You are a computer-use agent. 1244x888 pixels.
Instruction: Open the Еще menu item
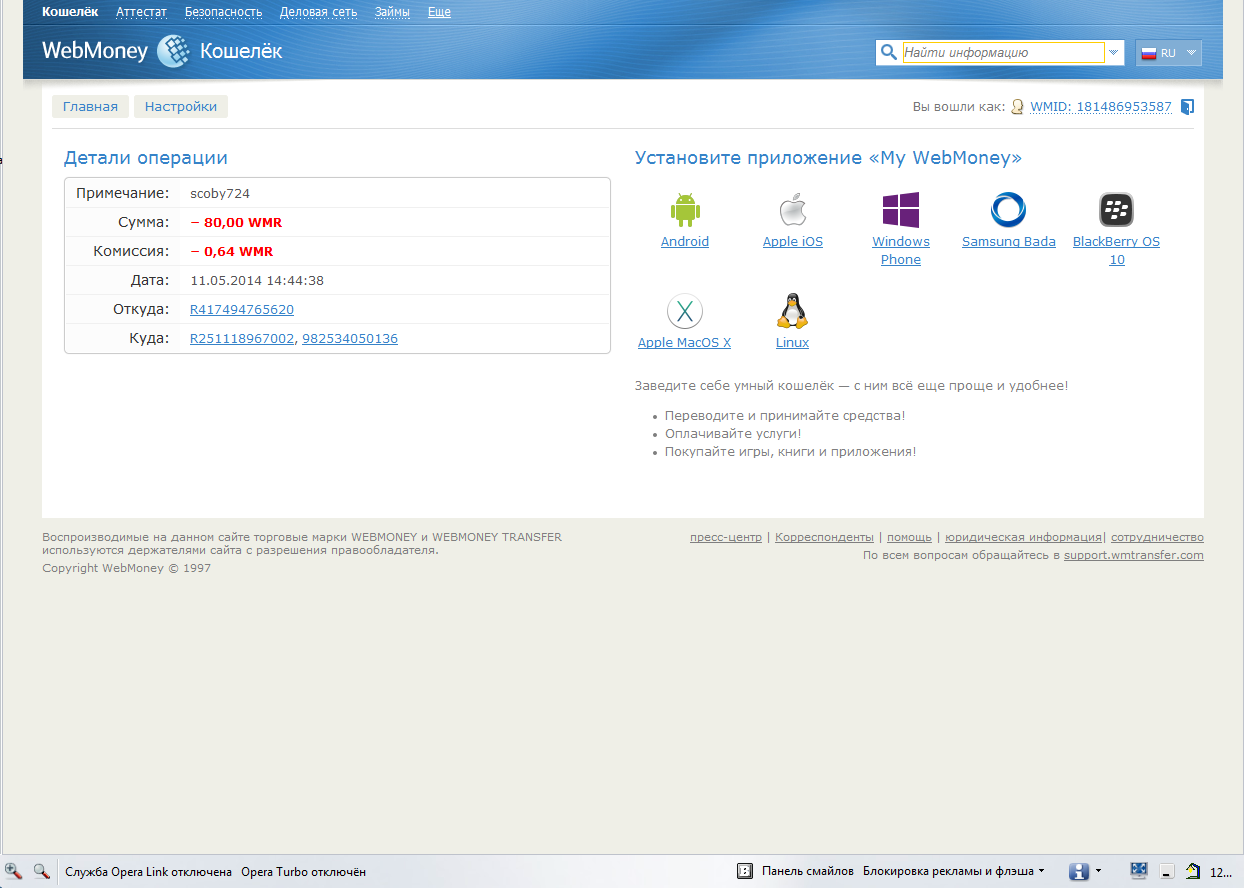tap(439, 12)
